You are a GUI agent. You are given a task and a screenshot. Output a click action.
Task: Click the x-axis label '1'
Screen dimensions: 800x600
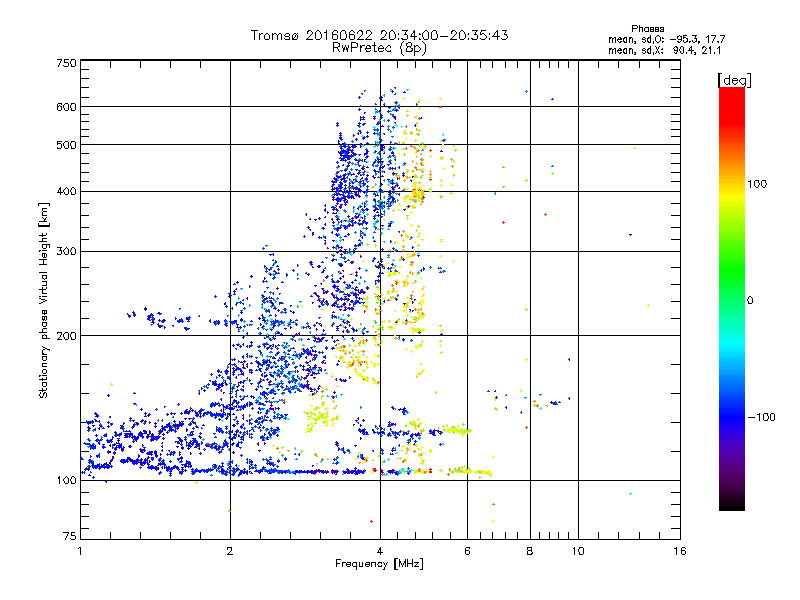[80, 551]
